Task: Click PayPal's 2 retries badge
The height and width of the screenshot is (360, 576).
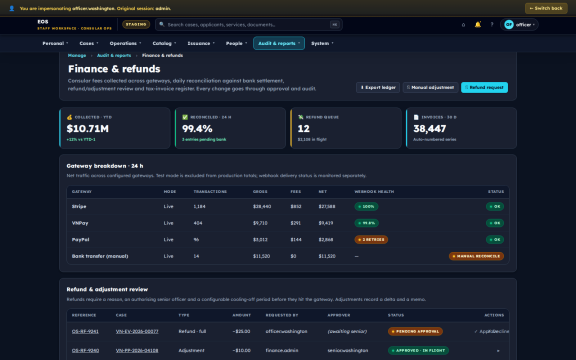Action: tap(371, 240)
